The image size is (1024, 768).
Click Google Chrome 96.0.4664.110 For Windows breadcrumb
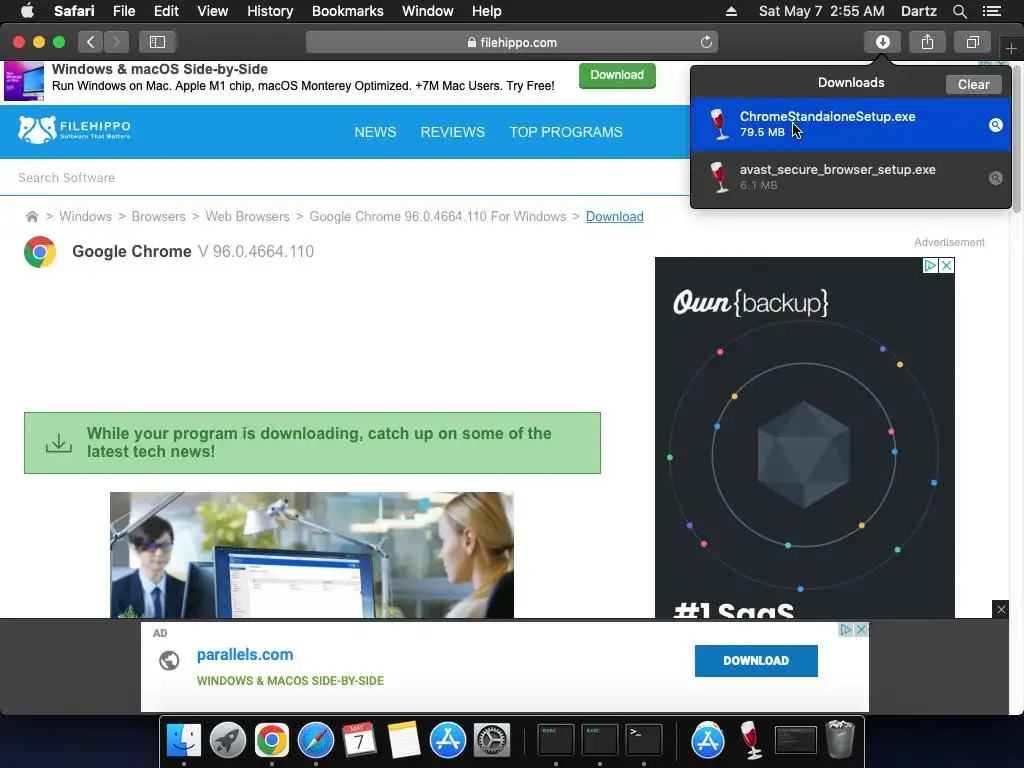(438, 216)
